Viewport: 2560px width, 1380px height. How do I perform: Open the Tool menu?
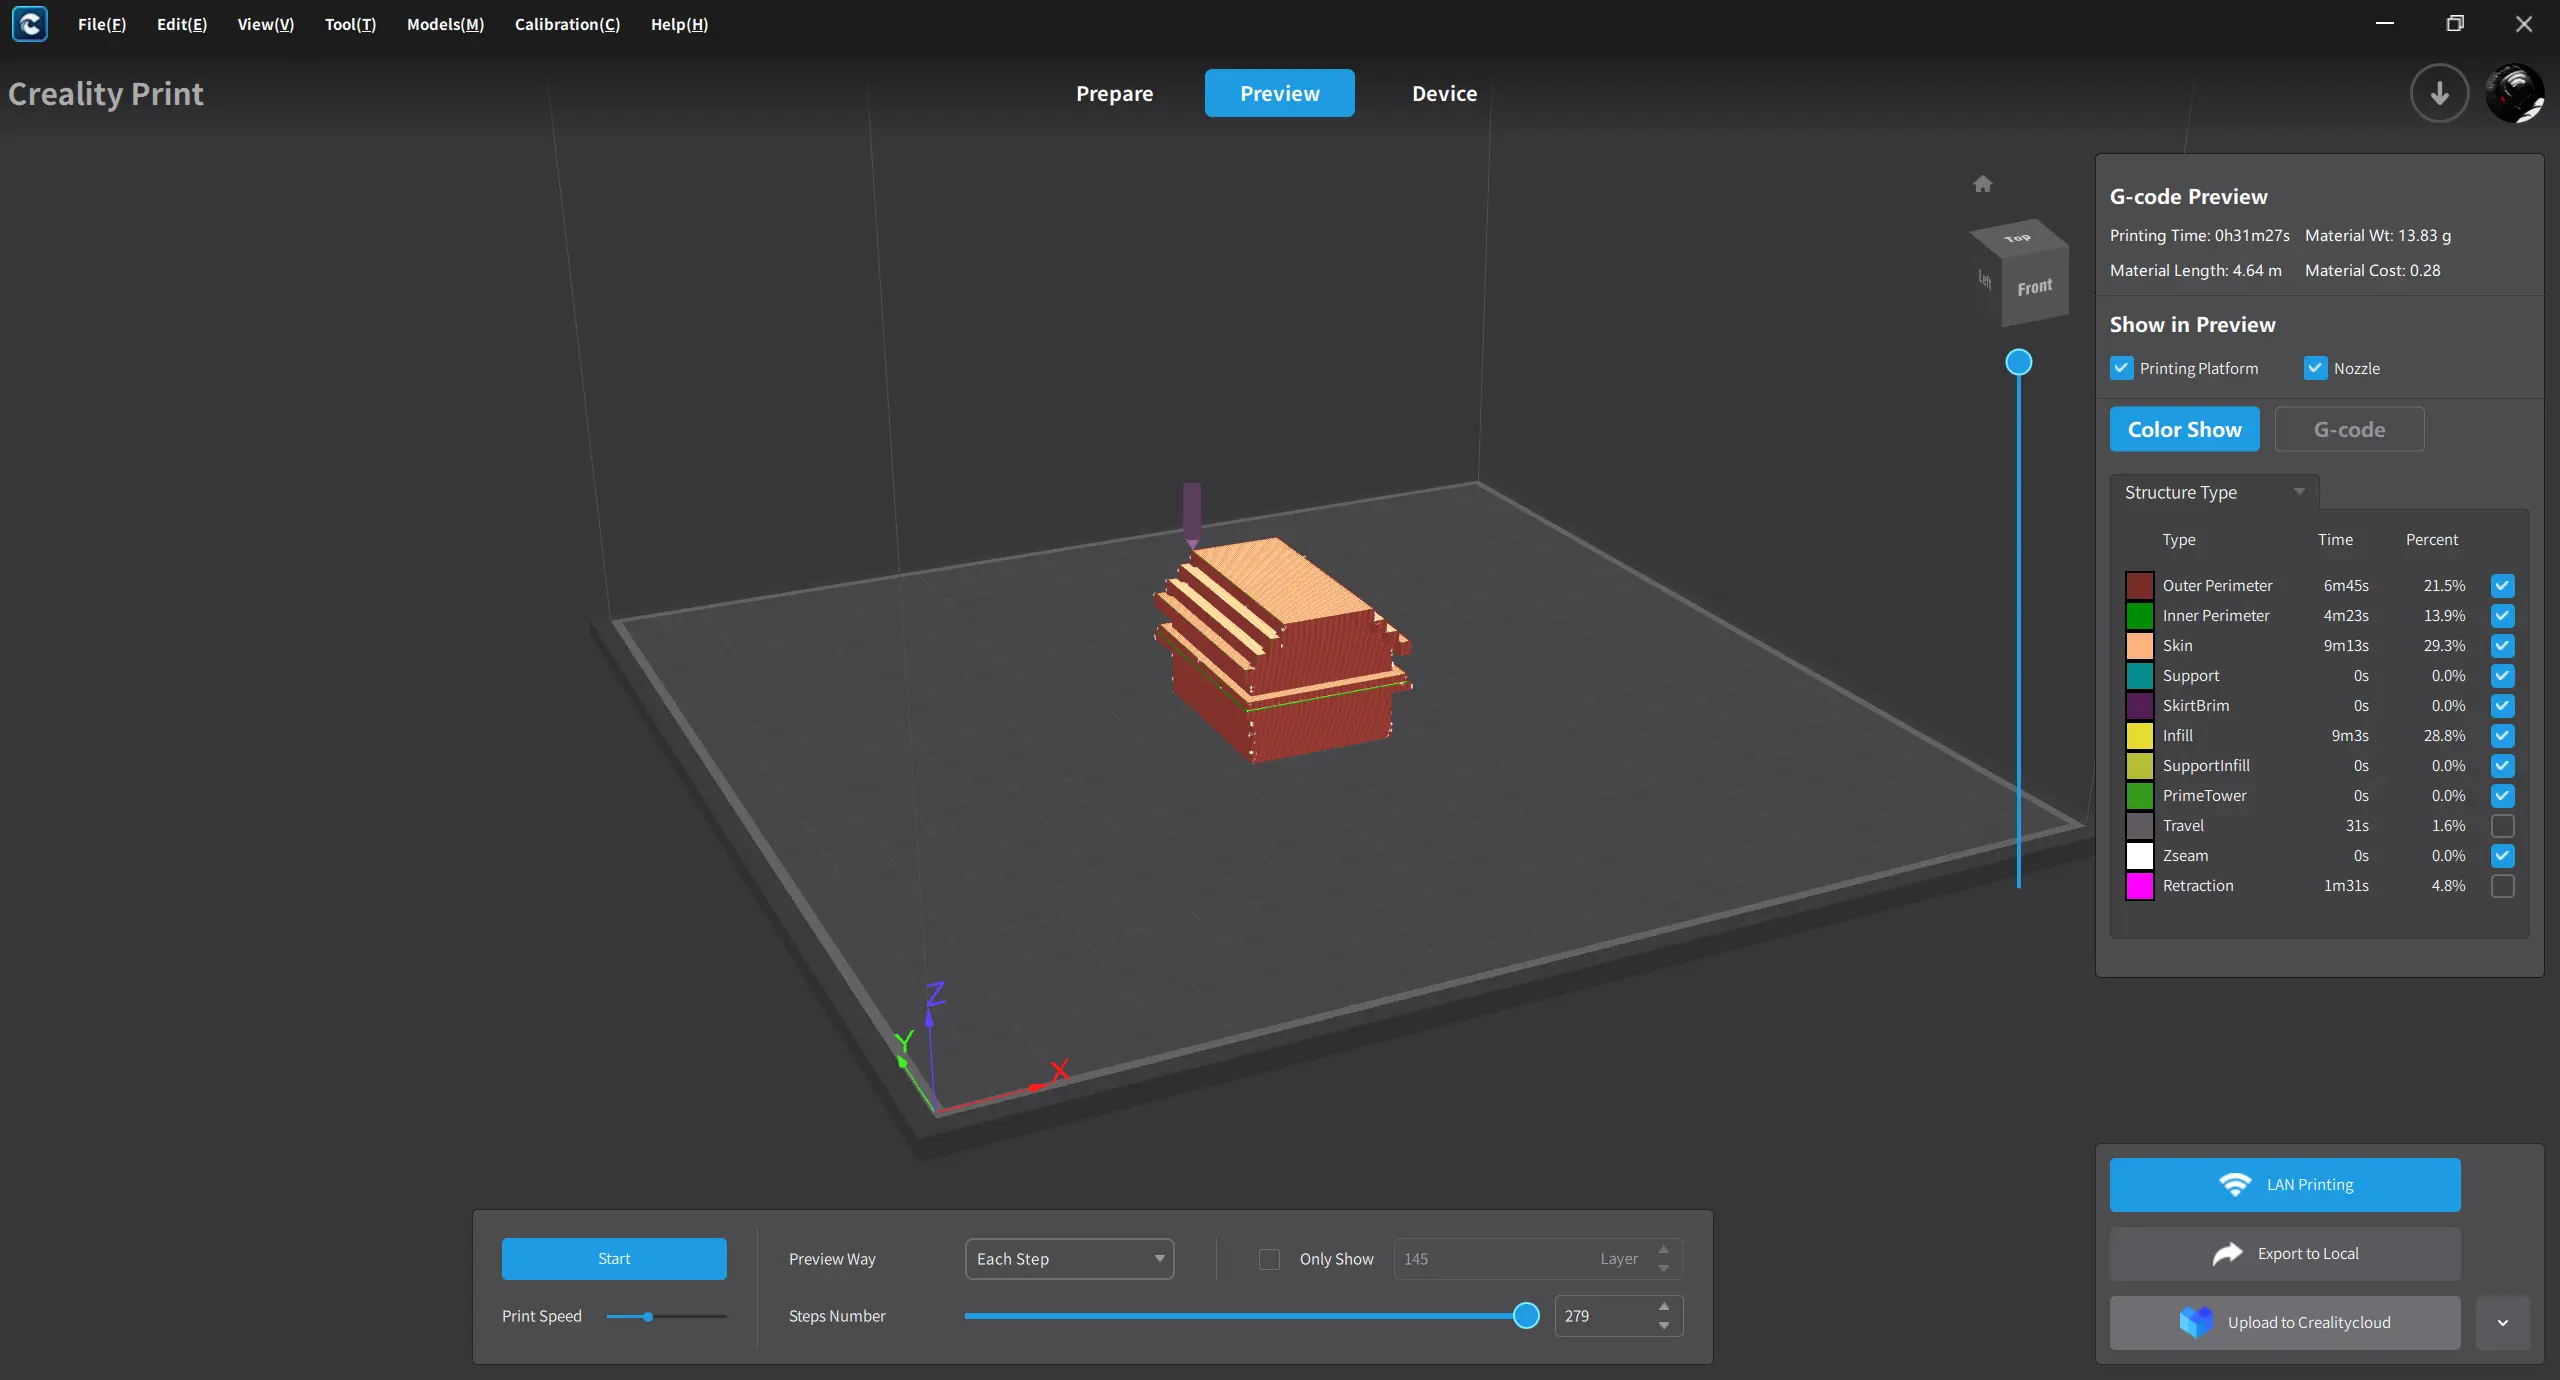coord(350,24)
